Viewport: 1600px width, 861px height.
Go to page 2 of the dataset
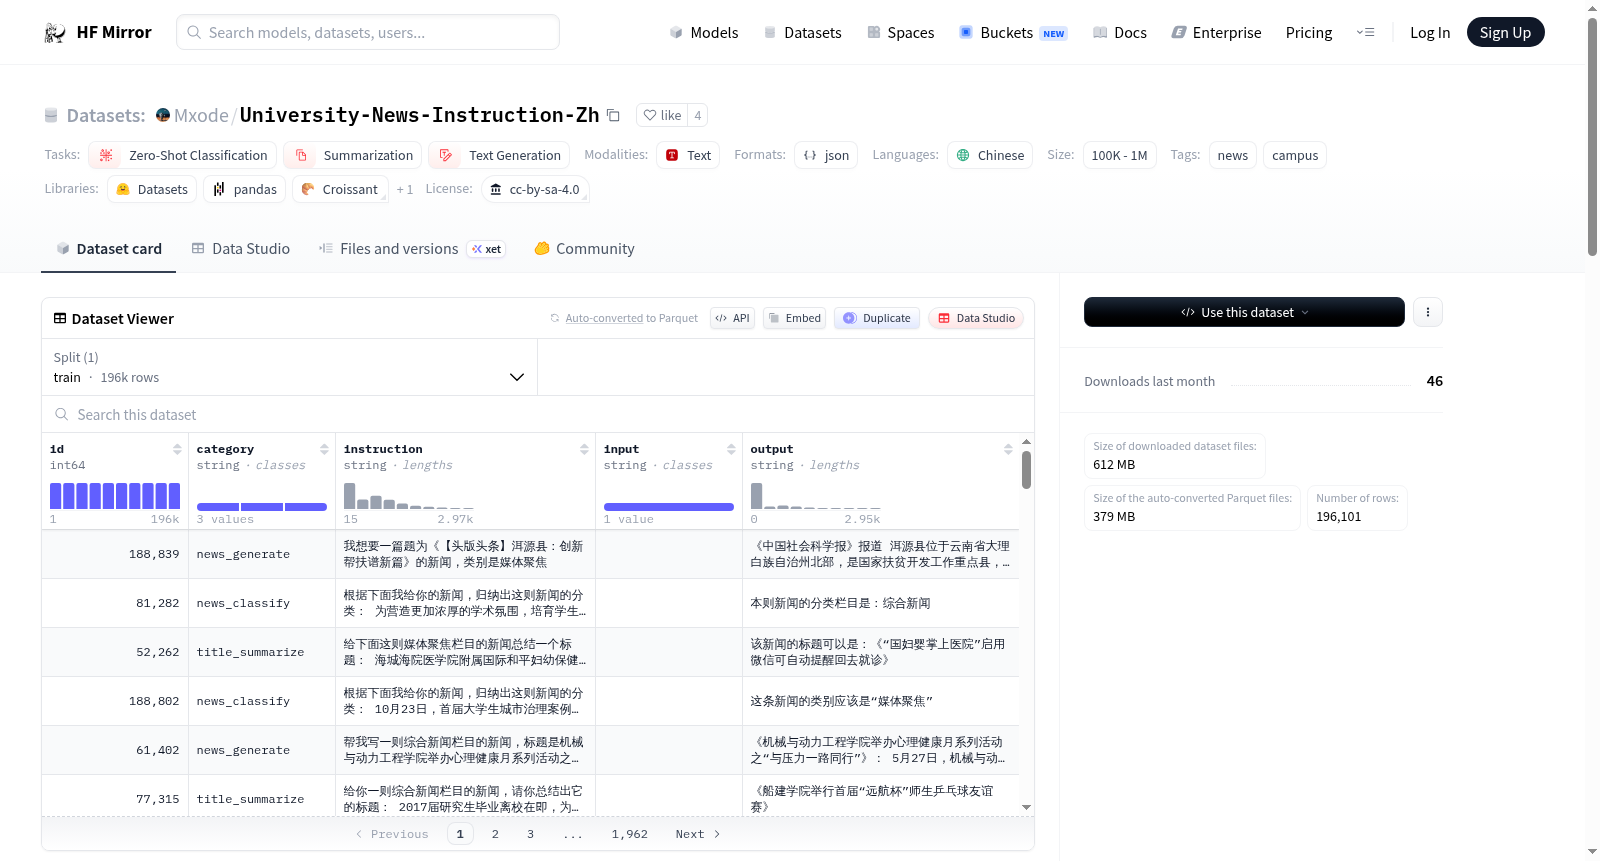(x=495, y=834)
